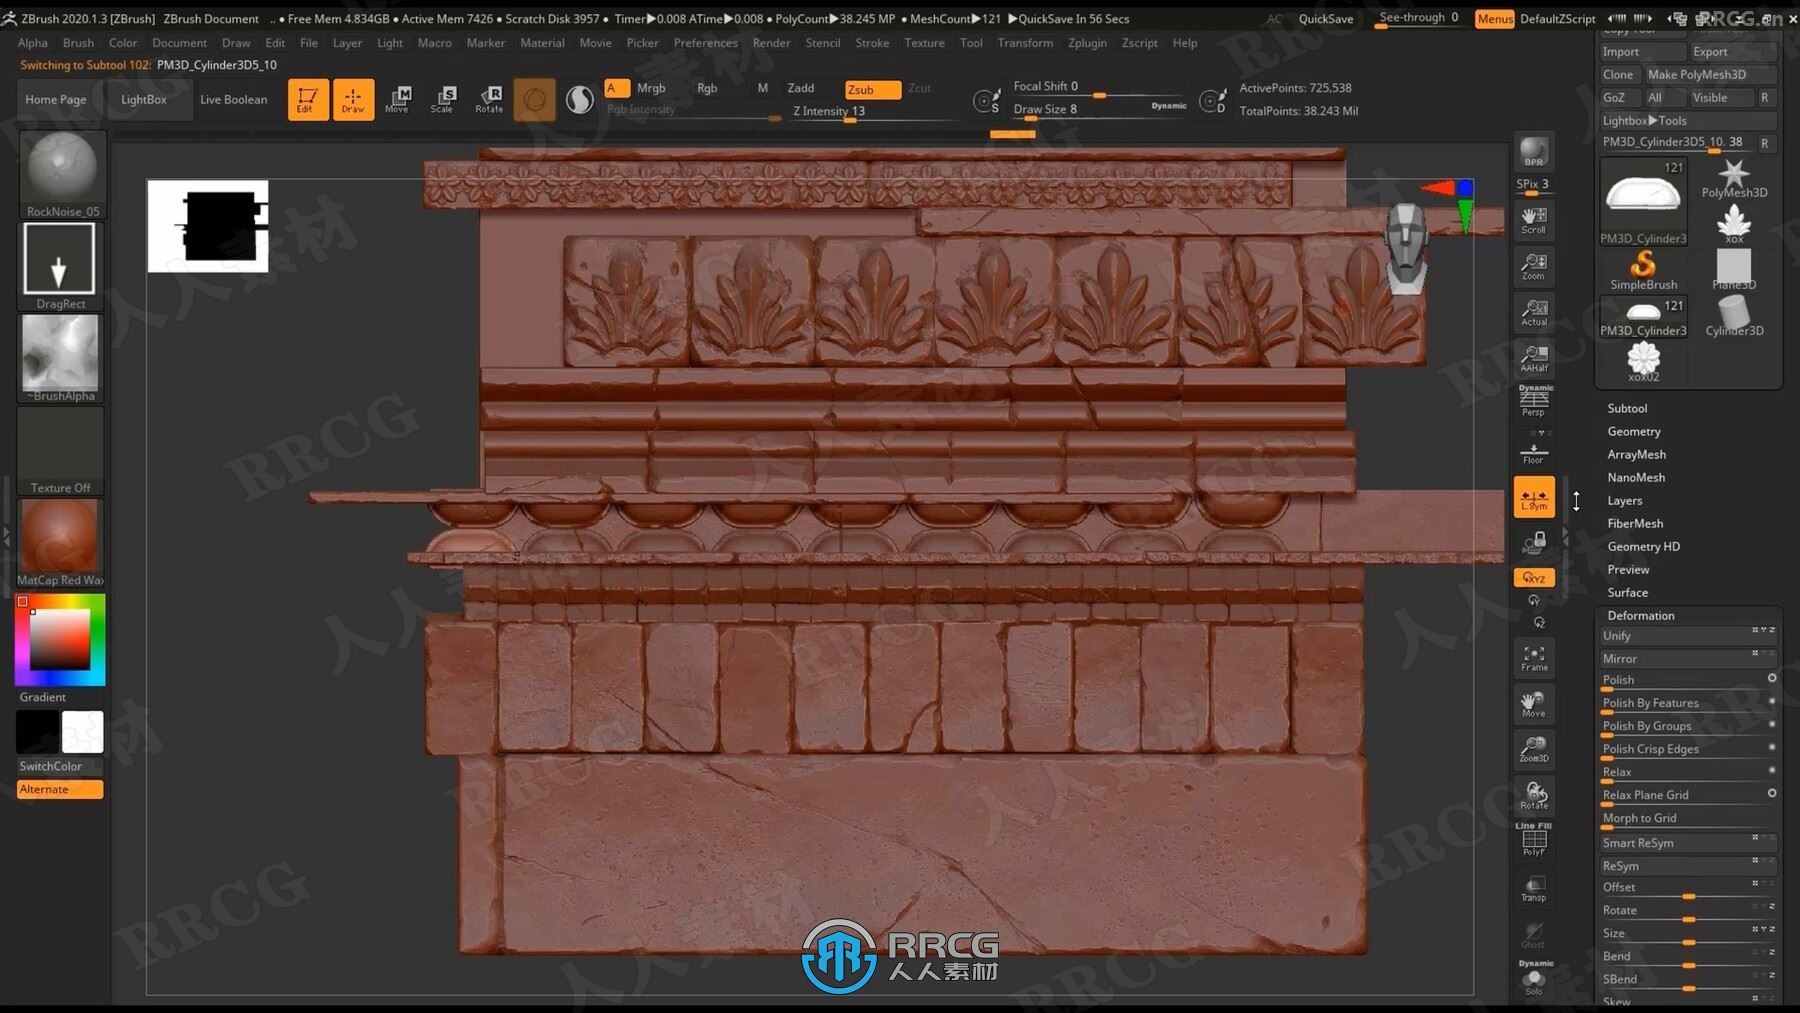The image size is (1800, 1013).
Task: Expand the Geometry HD section
Action: 1643,546
